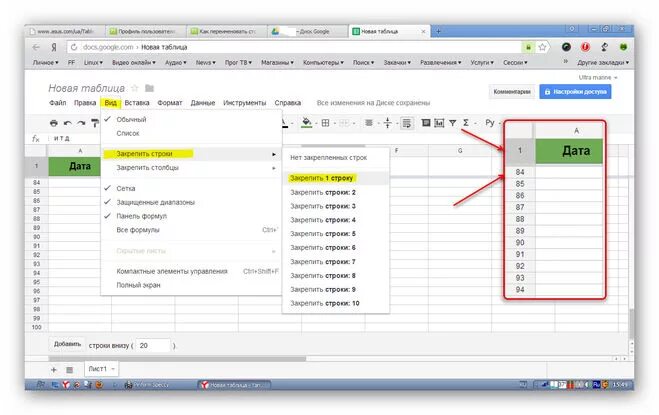This screenshot has height=415, width=659.
Task: Toggle Все формулы option
Action: coord(191,230)
